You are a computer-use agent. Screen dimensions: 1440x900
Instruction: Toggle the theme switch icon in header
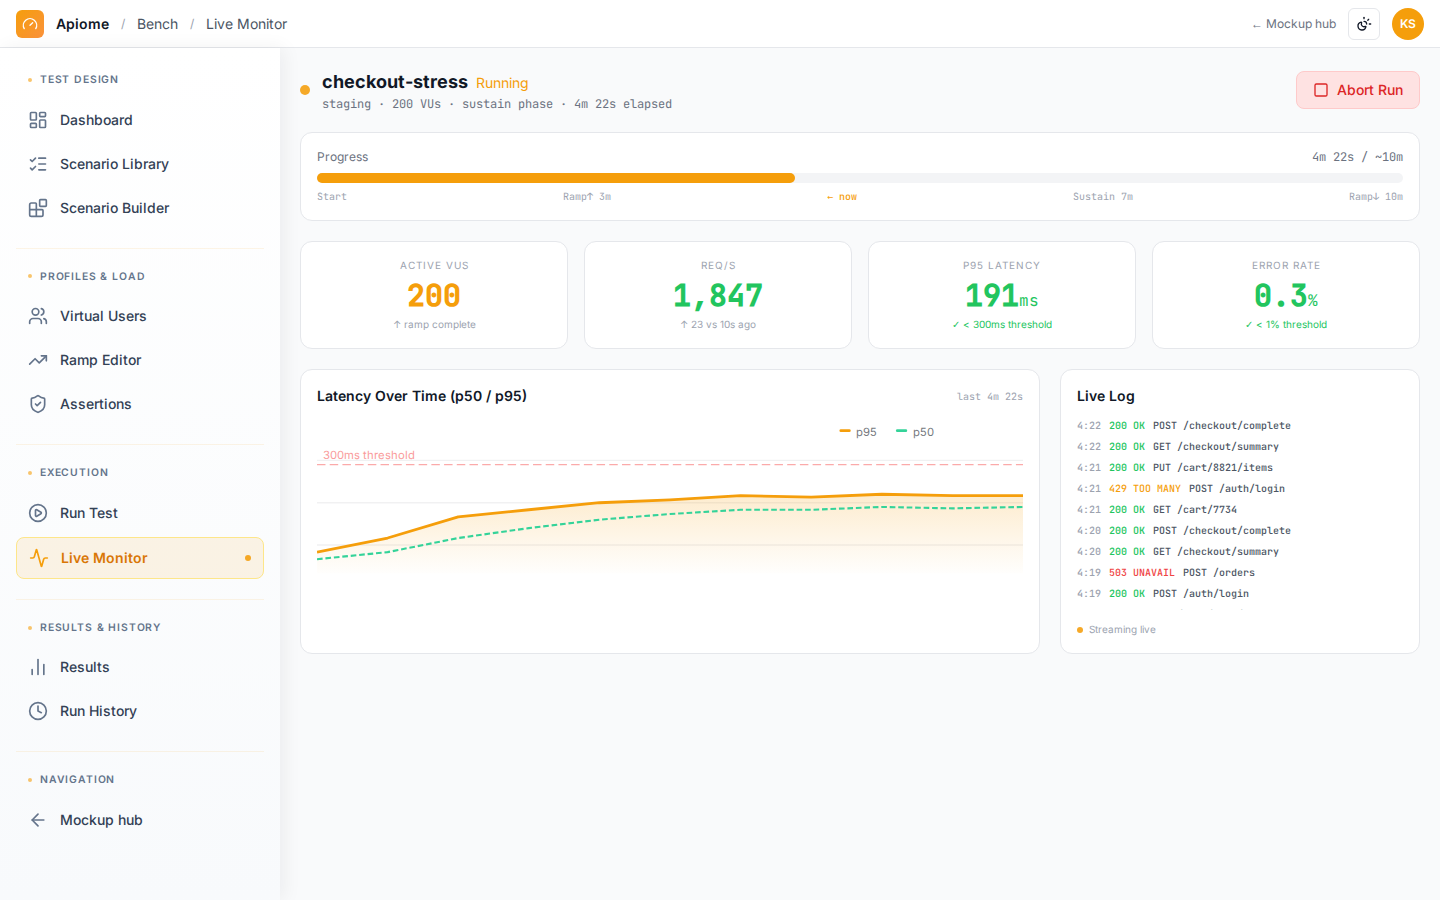pyautogui.click(x=1364, y=24)
